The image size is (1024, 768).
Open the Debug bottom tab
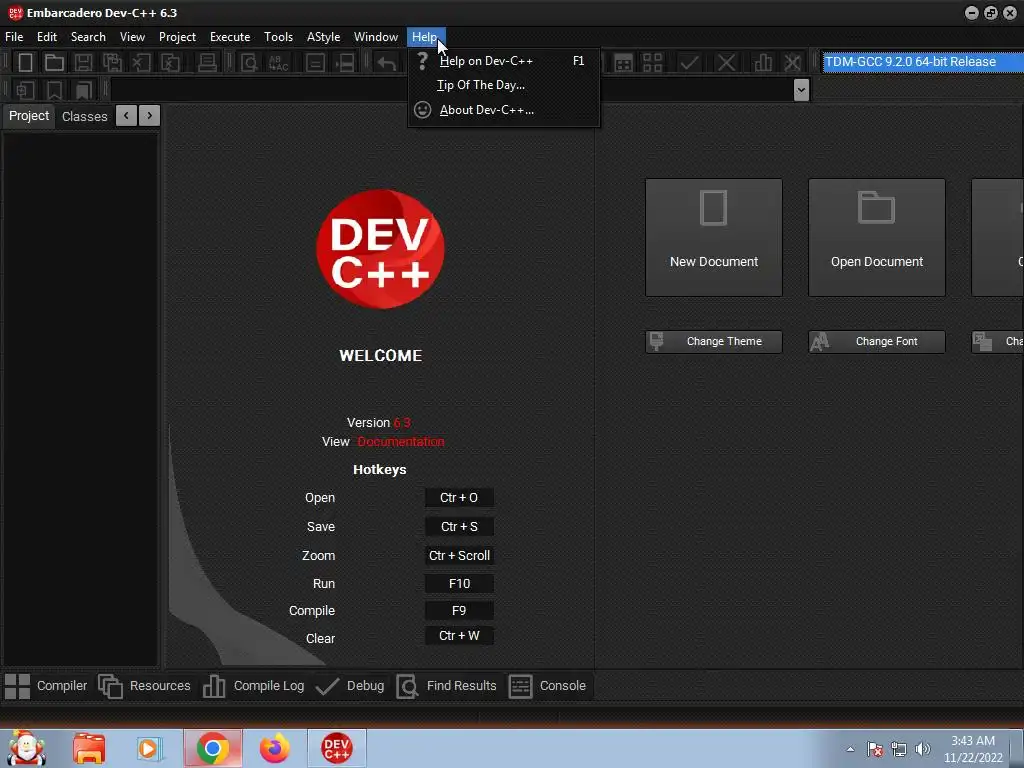(350, 686)
